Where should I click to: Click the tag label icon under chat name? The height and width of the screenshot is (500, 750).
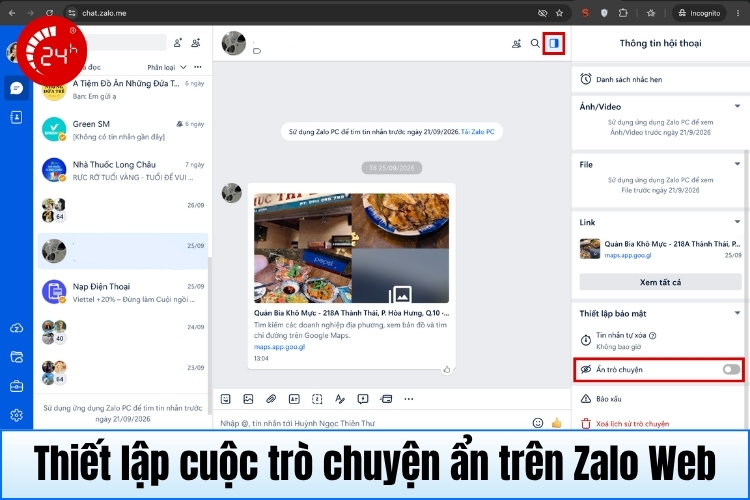[x=257, y=51]
